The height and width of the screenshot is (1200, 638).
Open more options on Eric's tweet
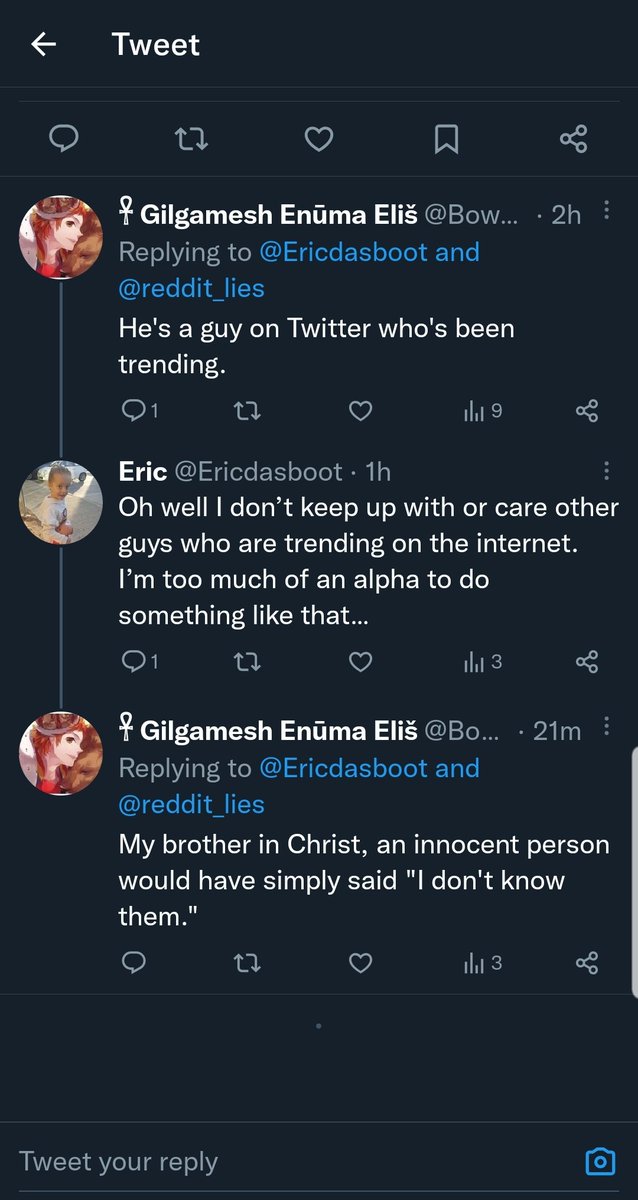tap(606, 470)
